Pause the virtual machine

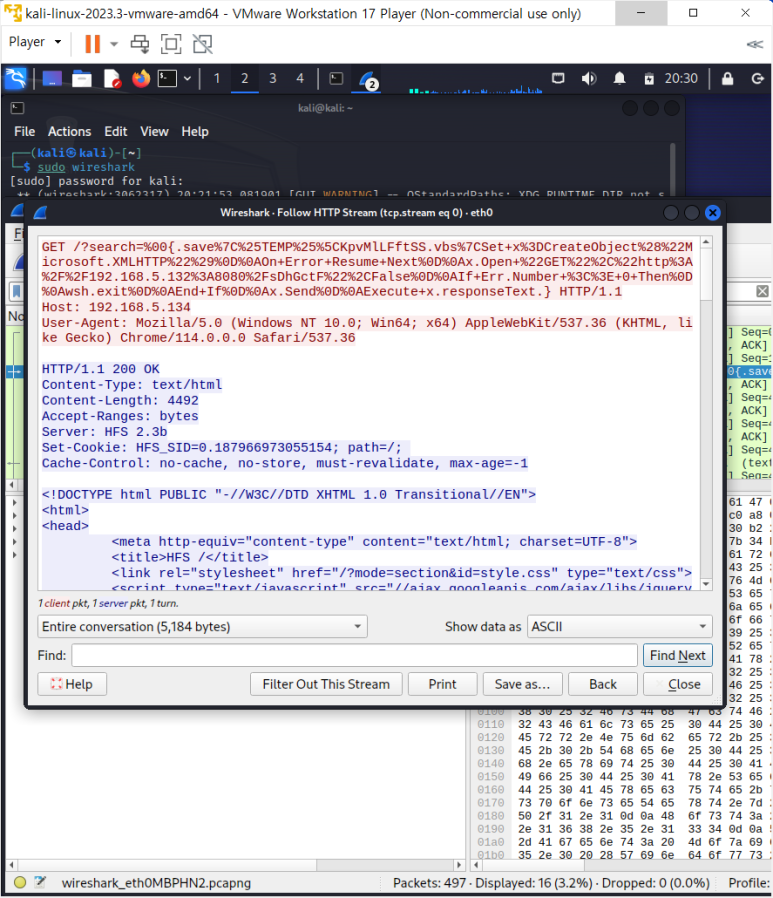pos(92,44)
